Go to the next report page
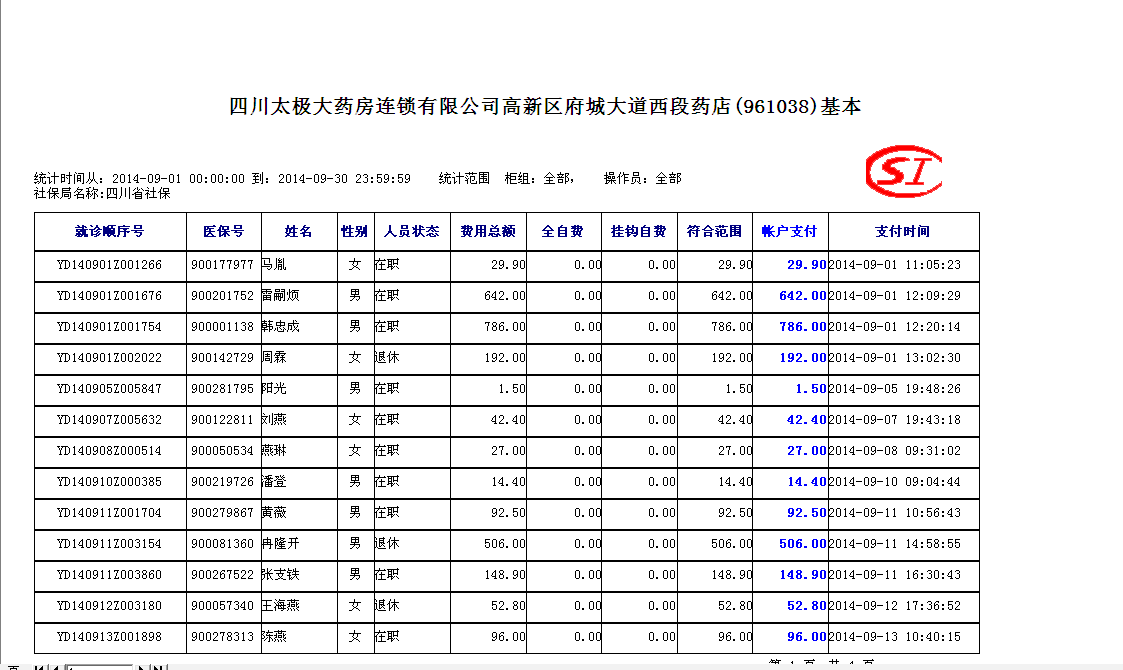Image resolution: width=1123 pixels, height=670 pixels. coord(142,667)
